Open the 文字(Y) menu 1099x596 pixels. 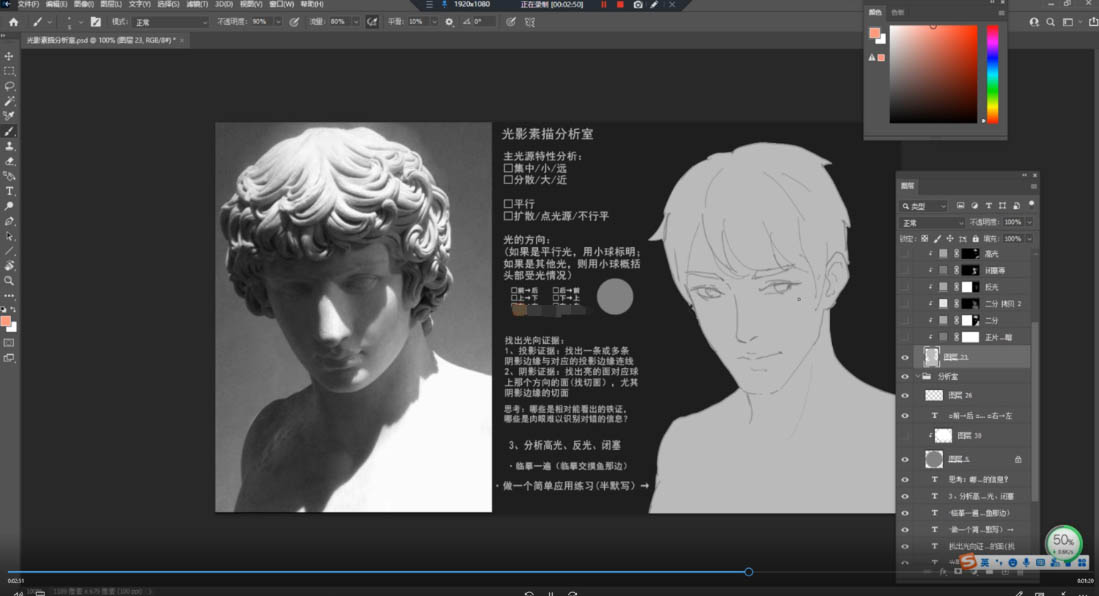(x=139, y=4)
